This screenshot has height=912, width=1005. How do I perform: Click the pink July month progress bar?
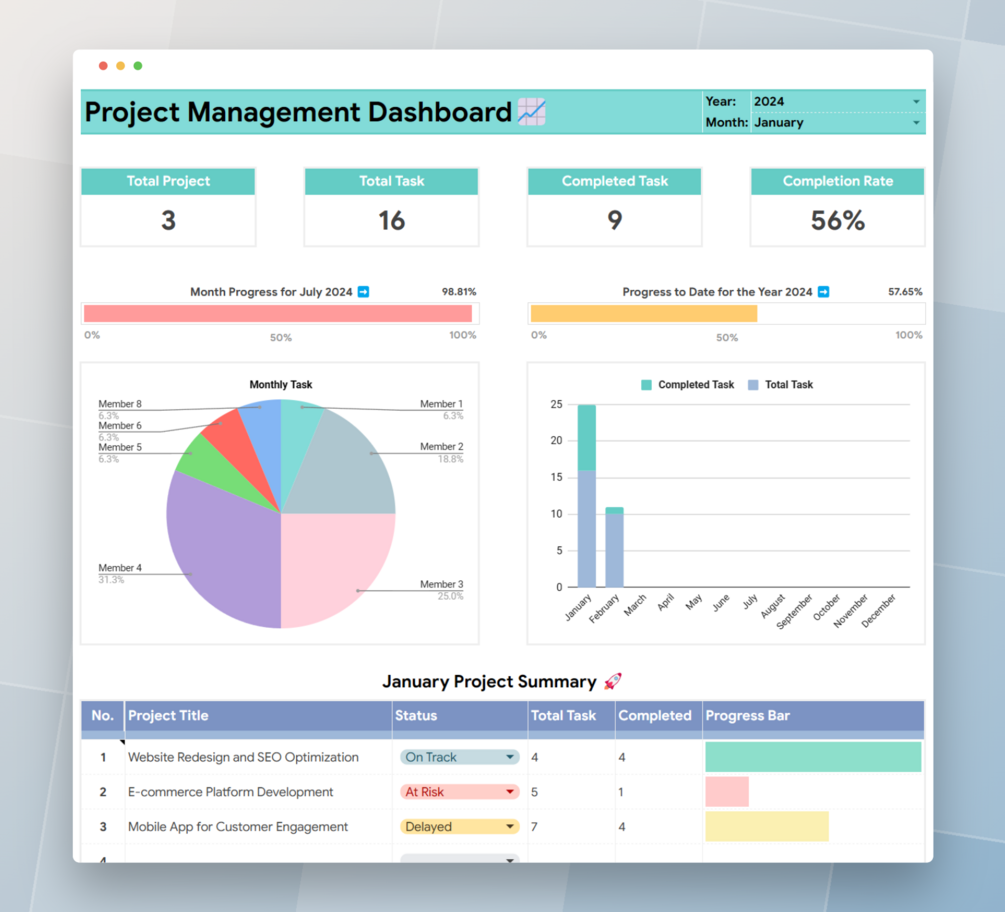pos(278,313)
